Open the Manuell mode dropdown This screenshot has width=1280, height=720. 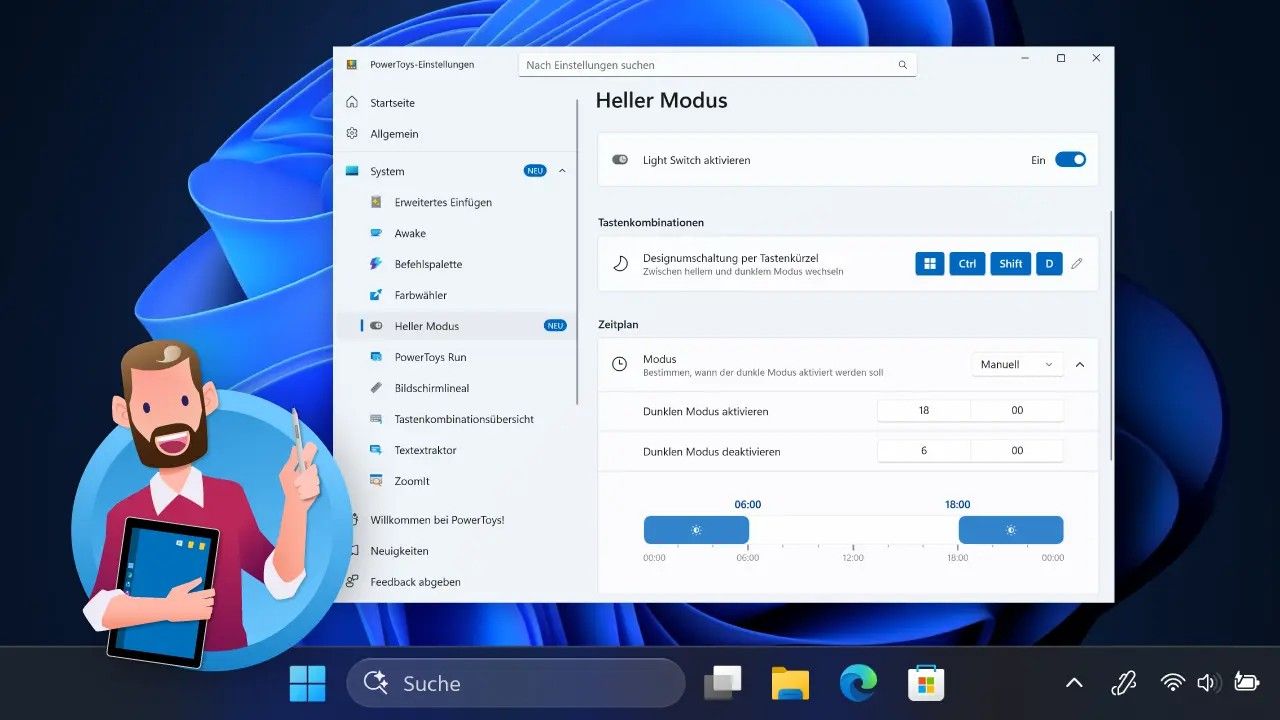(x=1017, y=365)
